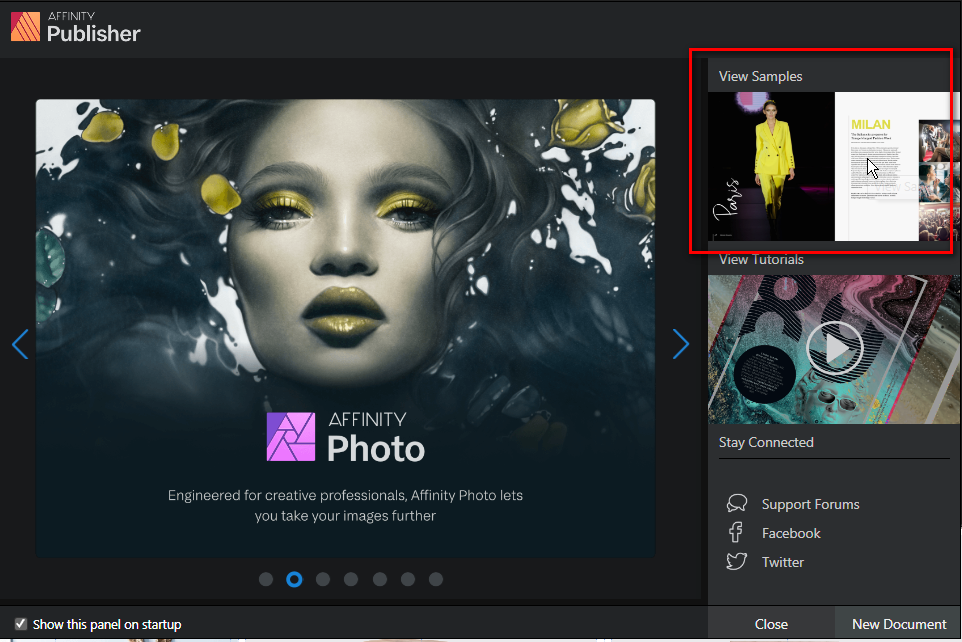Open the Support Forums link
This screenshot has width=962, height=642.
coord(810,505)
